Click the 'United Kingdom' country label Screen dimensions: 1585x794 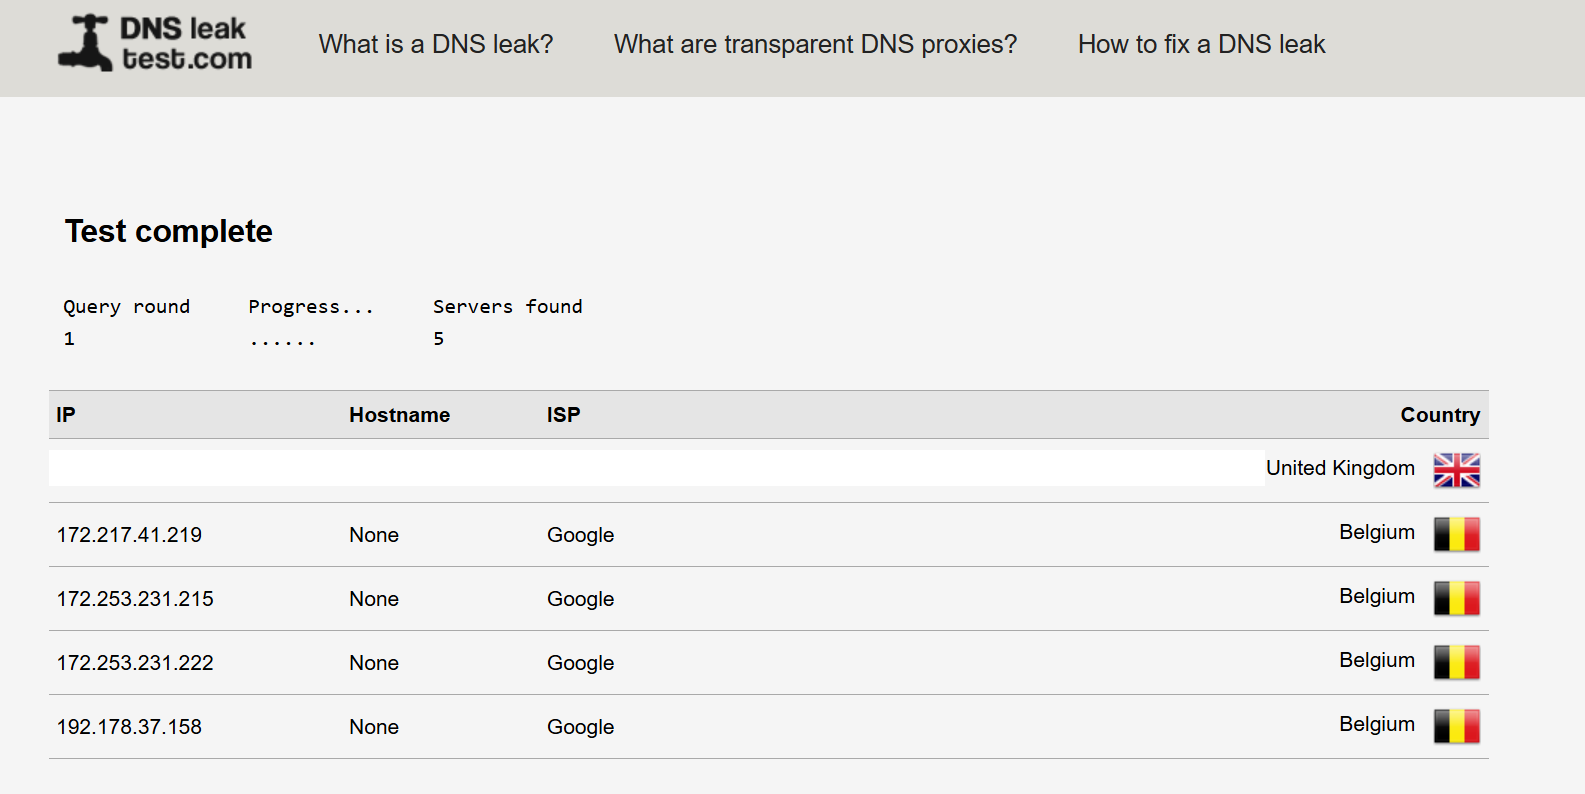pos(1340,468)
